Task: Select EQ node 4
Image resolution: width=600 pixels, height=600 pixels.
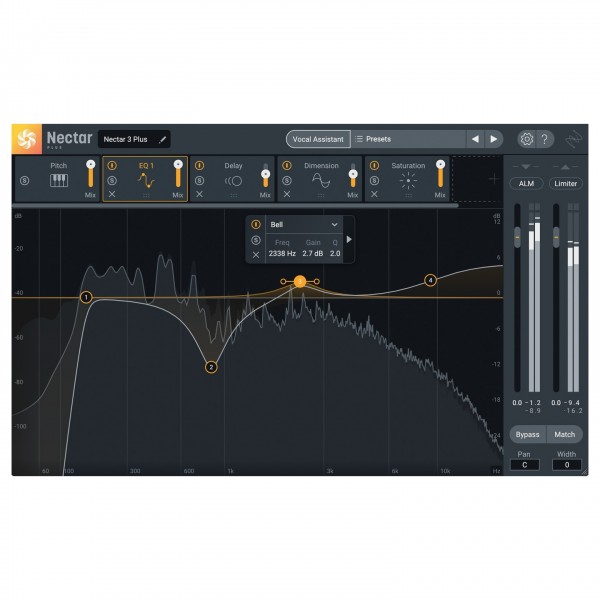Action: pyautogui.click(x=430, y=280)
